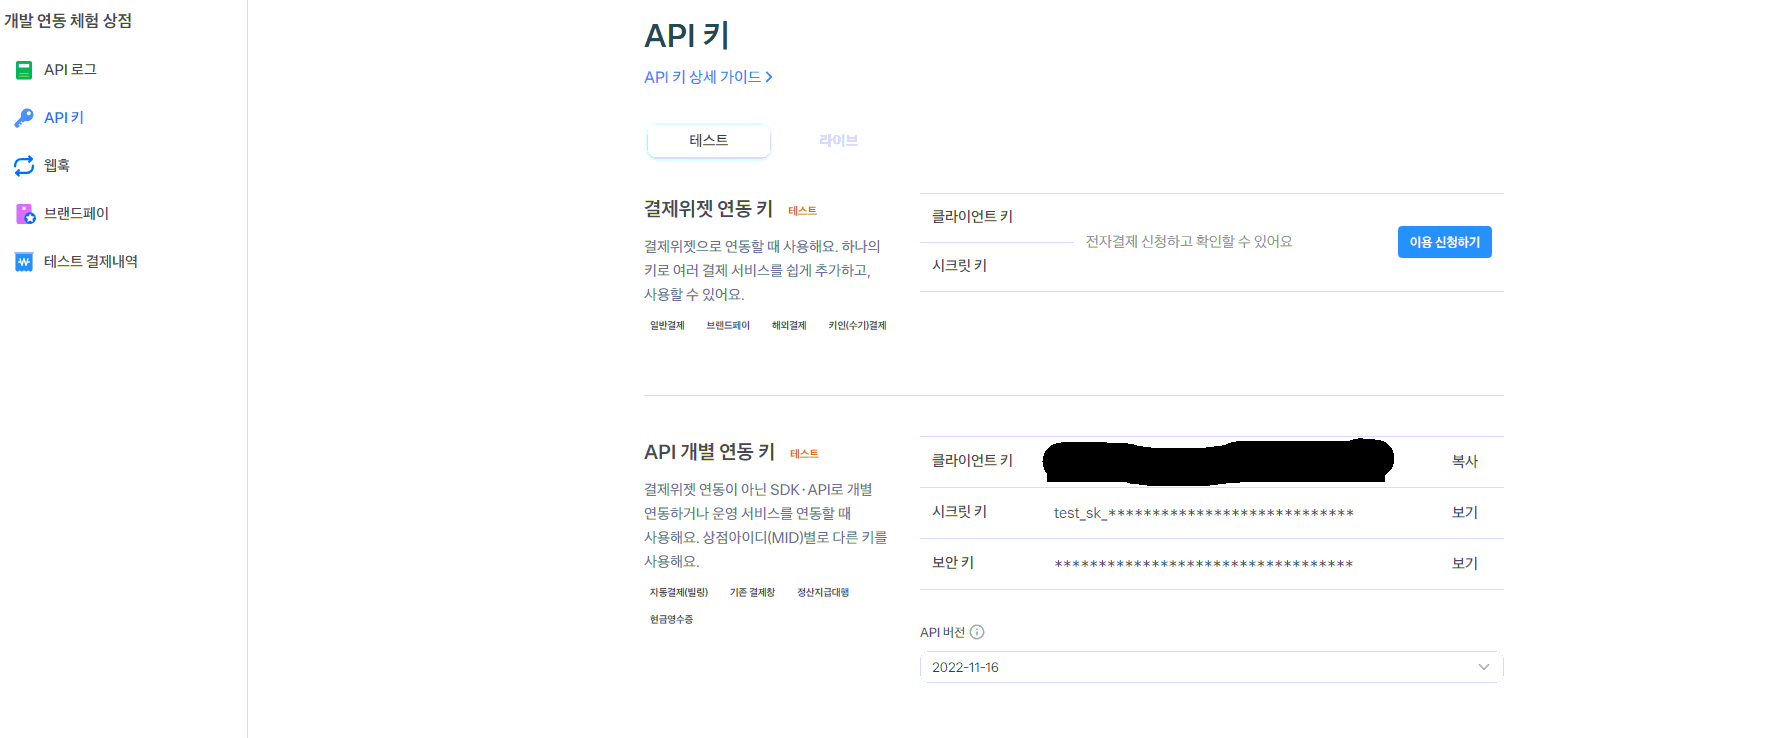Click the 개발 연동 체험 상점 title

(68, 21)
